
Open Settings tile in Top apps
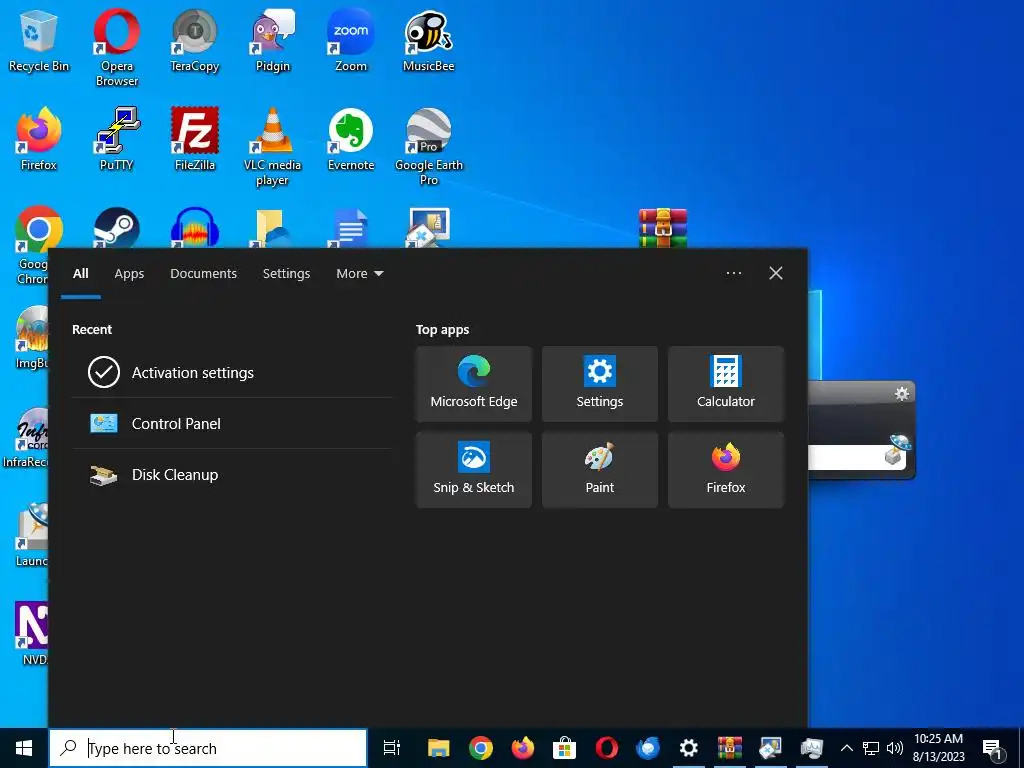click(600, 384)
